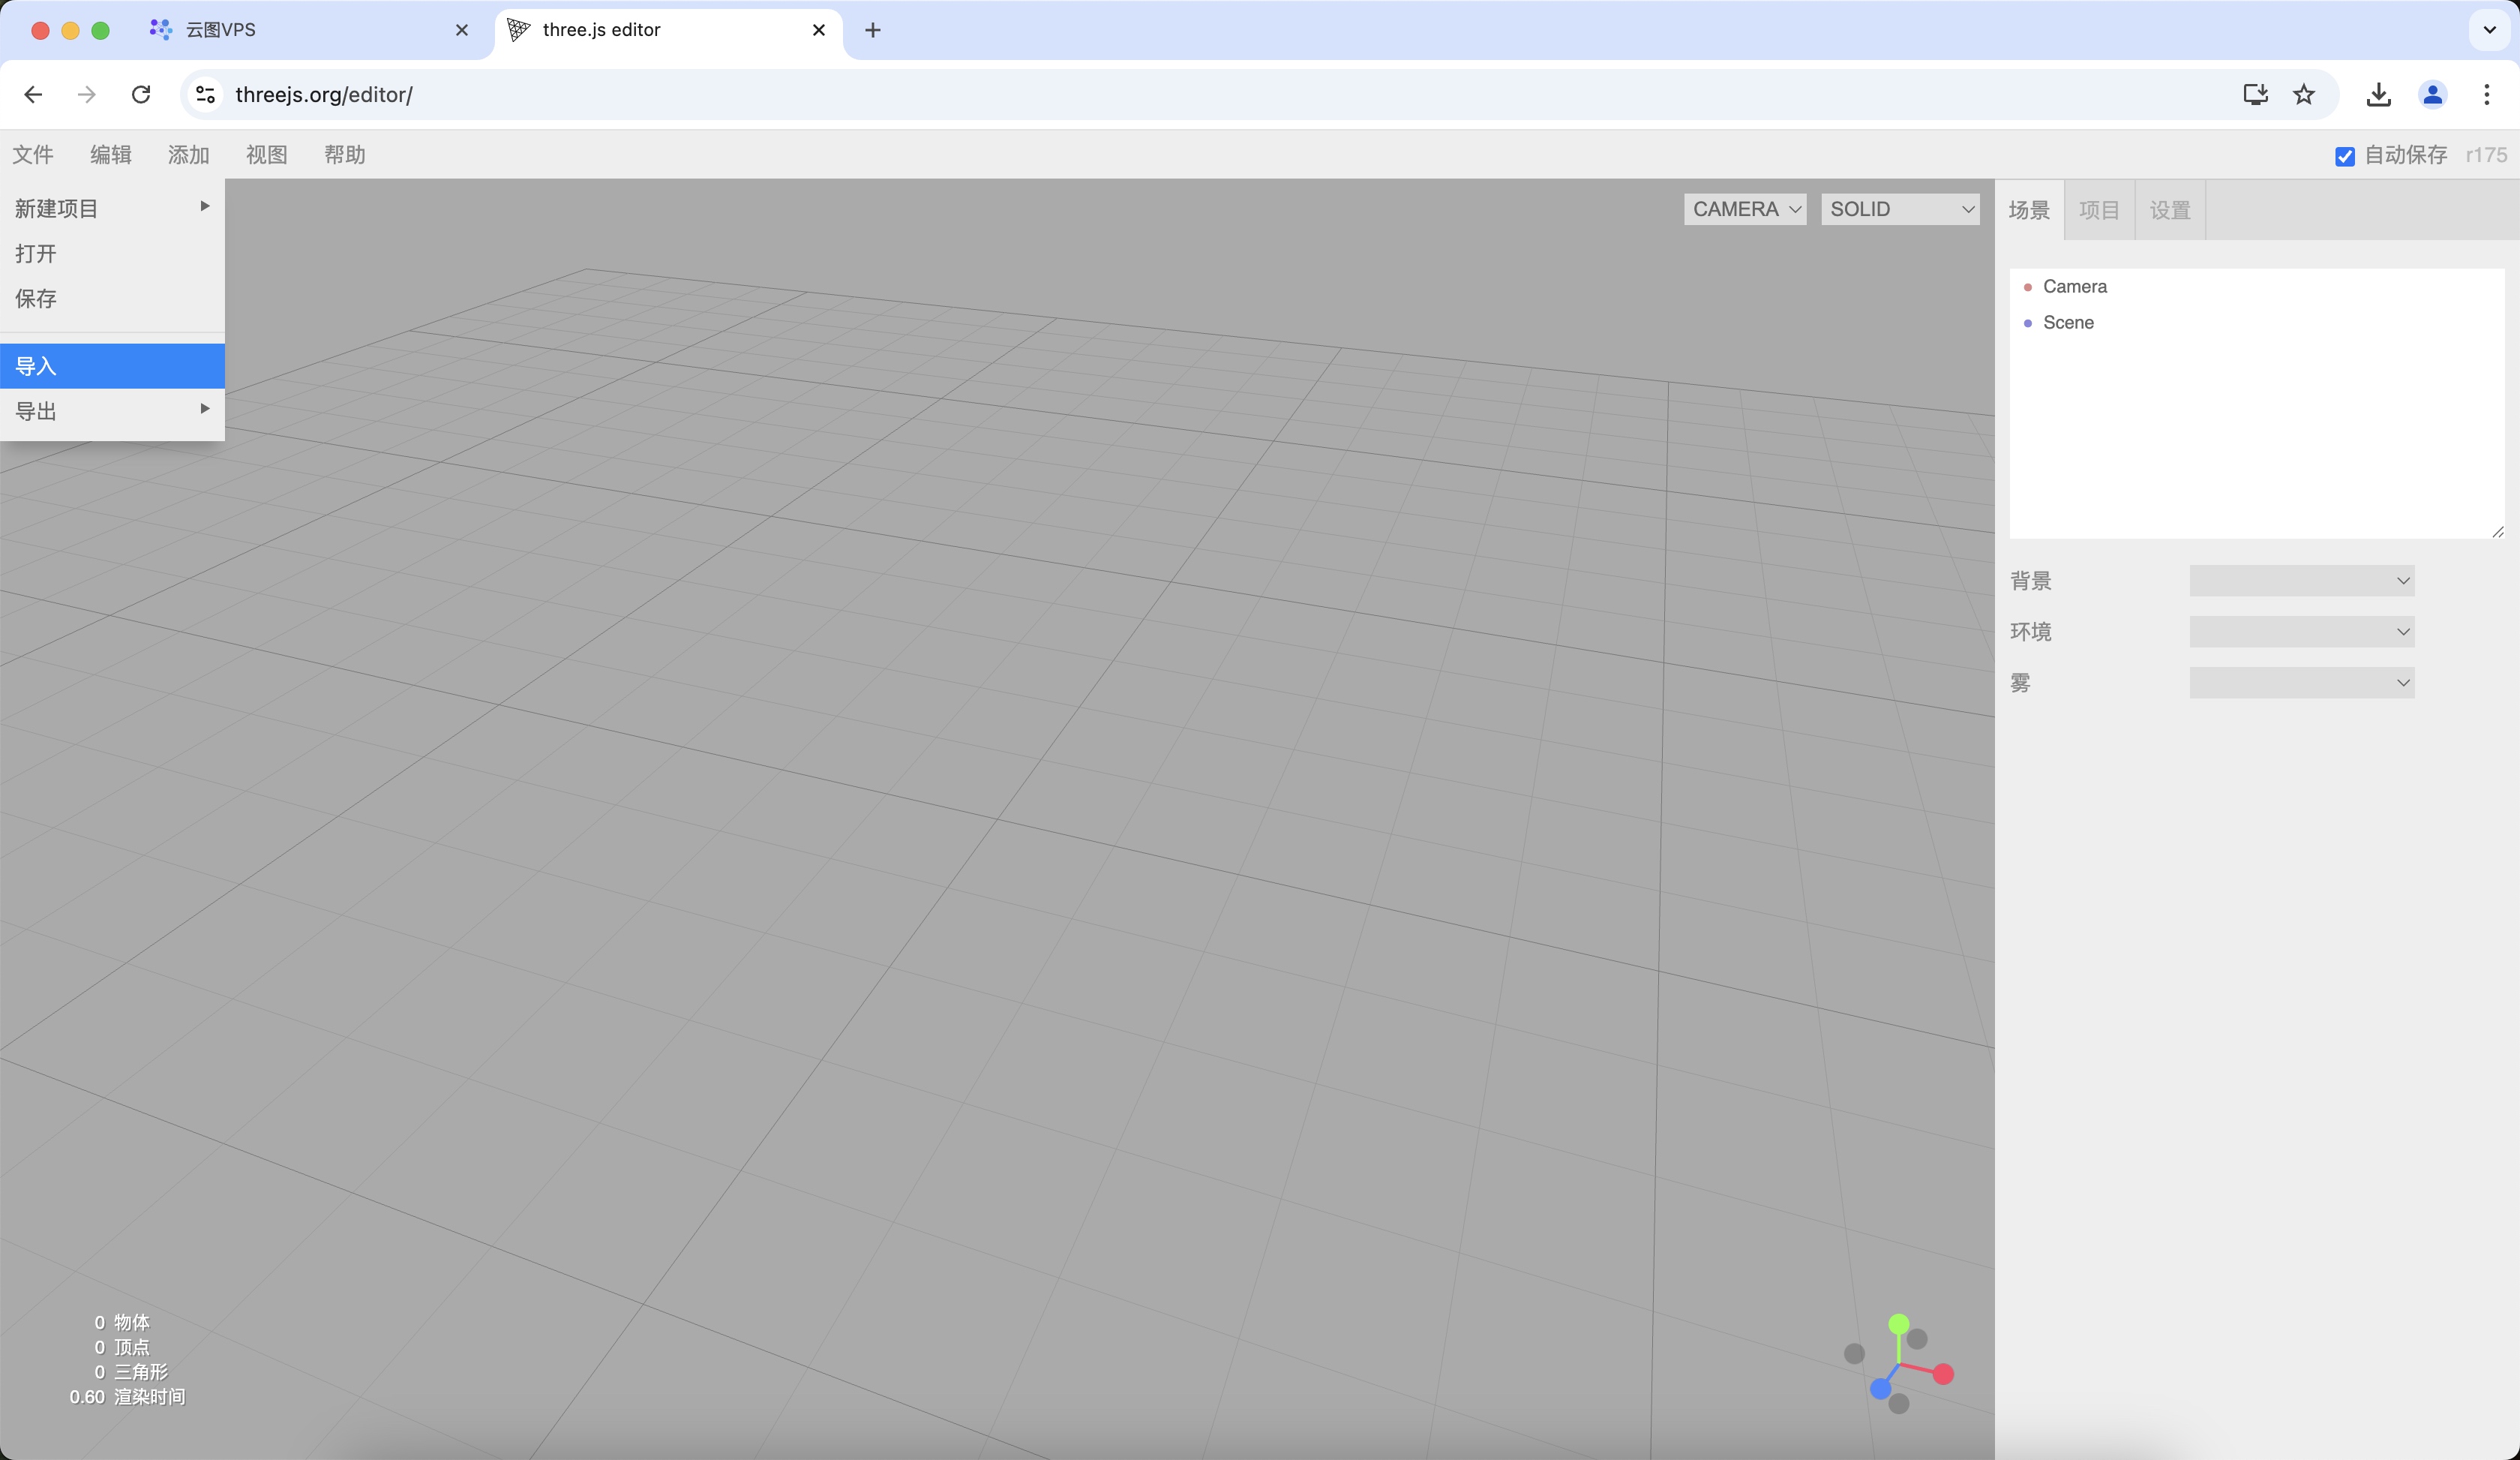Click the install app icon in address bar
2520x1460 pixels.
click(x=2255, y=94)
